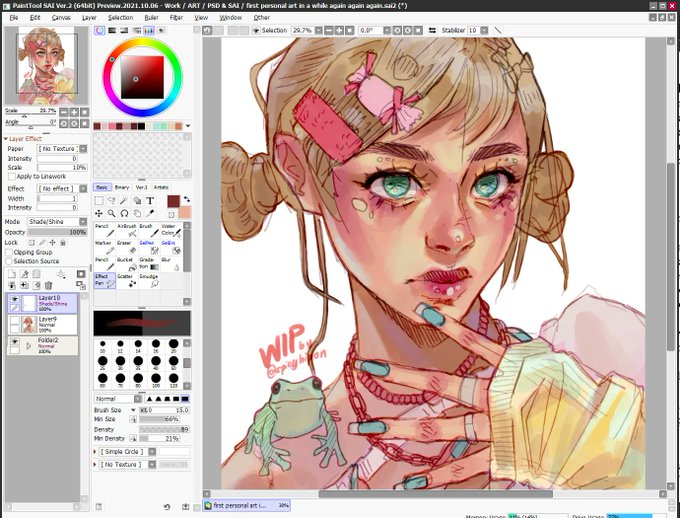Image resolution: width=680 pixels, height=518 pixels.
Task: Choose the SelPen tool
Action: click(149, 247)
